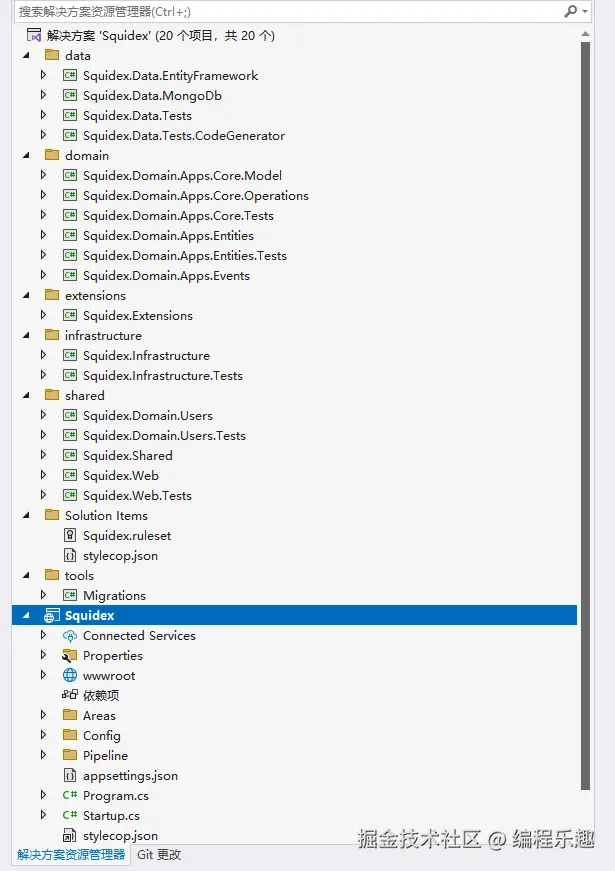The image size is (615, 871).
Task: Click the Areas folder icon
Action: [69, 715]
